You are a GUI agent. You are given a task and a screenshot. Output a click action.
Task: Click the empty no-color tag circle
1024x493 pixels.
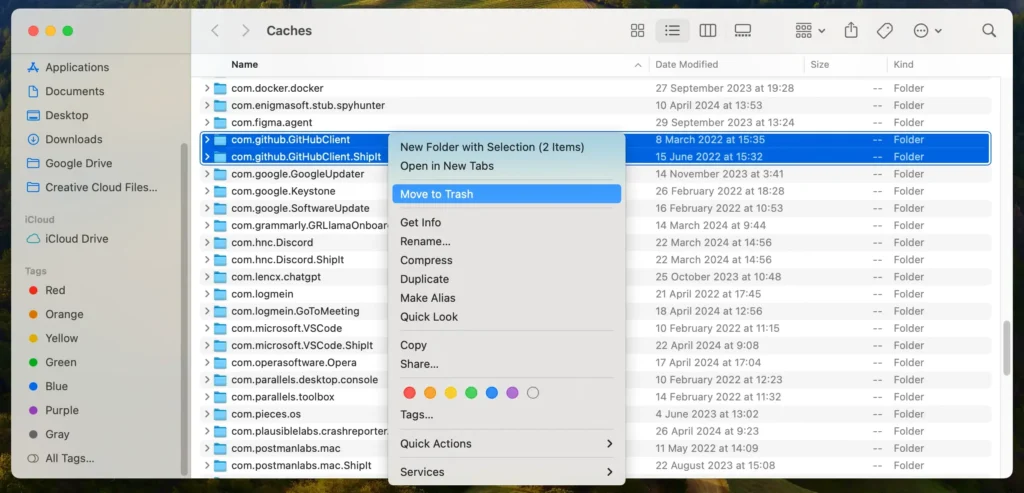coord(533,393)
